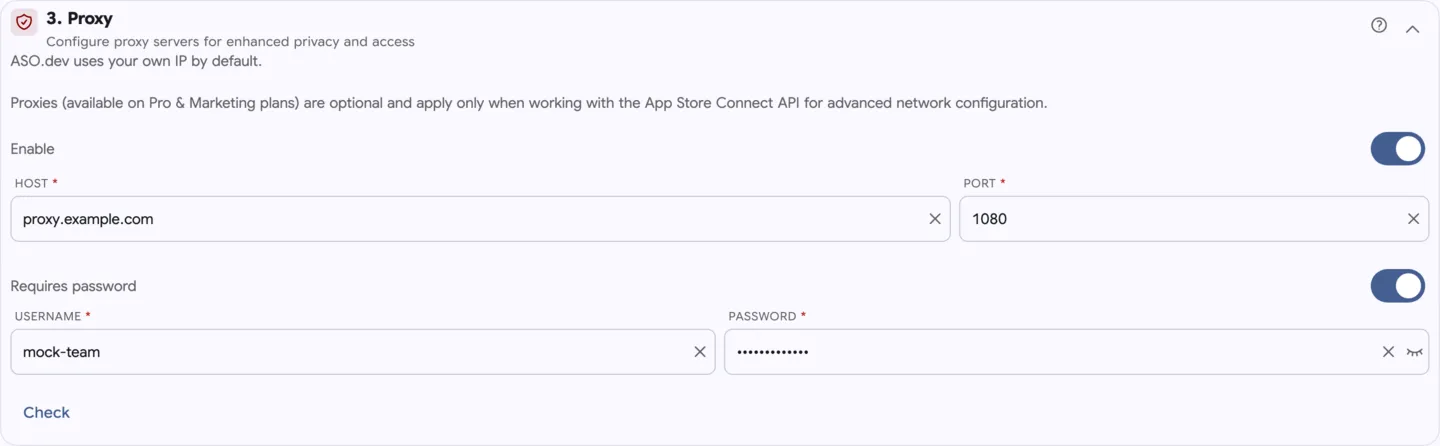Click the "3. Proxy" section heading
Image resolution: width=1440 pixels, height=446 pixels.
click(79, 19)
